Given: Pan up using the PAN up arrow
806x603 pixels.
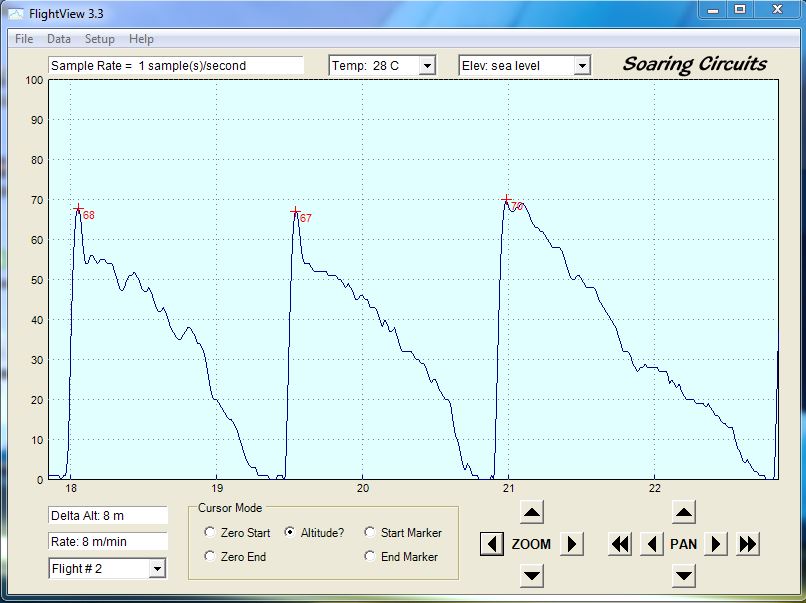Looking at the screenshot, I should [x=684, y=513].
